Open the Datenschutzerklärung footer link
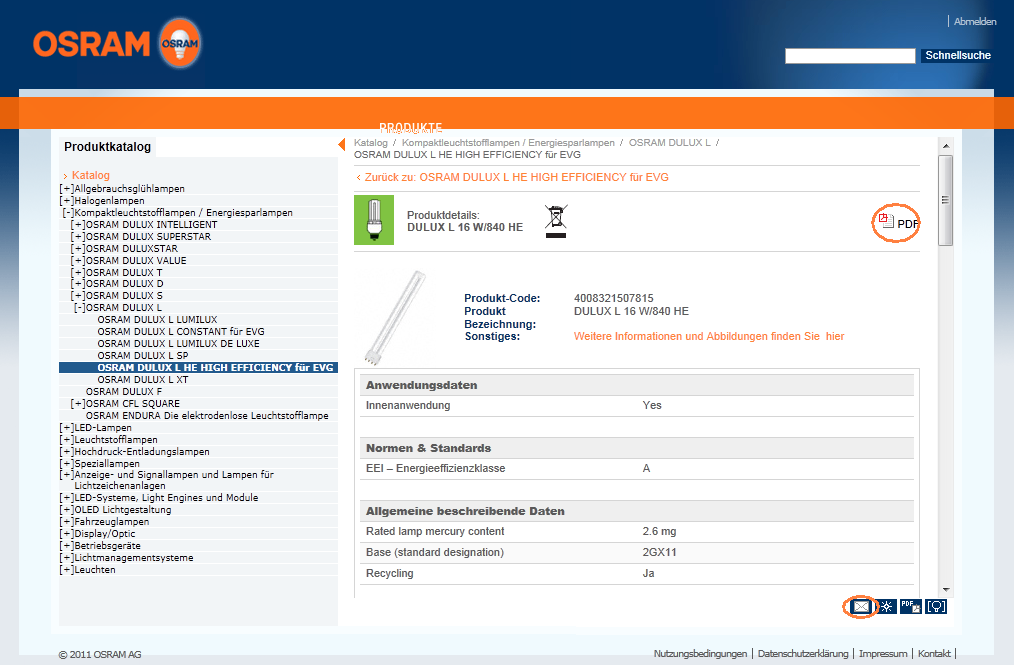The height and width of the screenshot is (665, 1014). pos(803,653)
